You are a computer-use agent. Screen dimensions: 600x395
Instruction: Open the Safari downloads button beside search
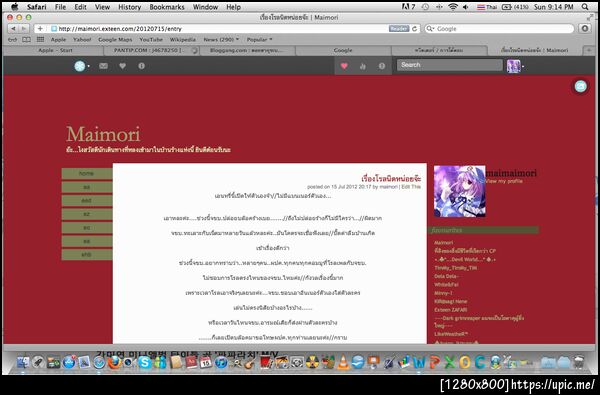point(585,29)
